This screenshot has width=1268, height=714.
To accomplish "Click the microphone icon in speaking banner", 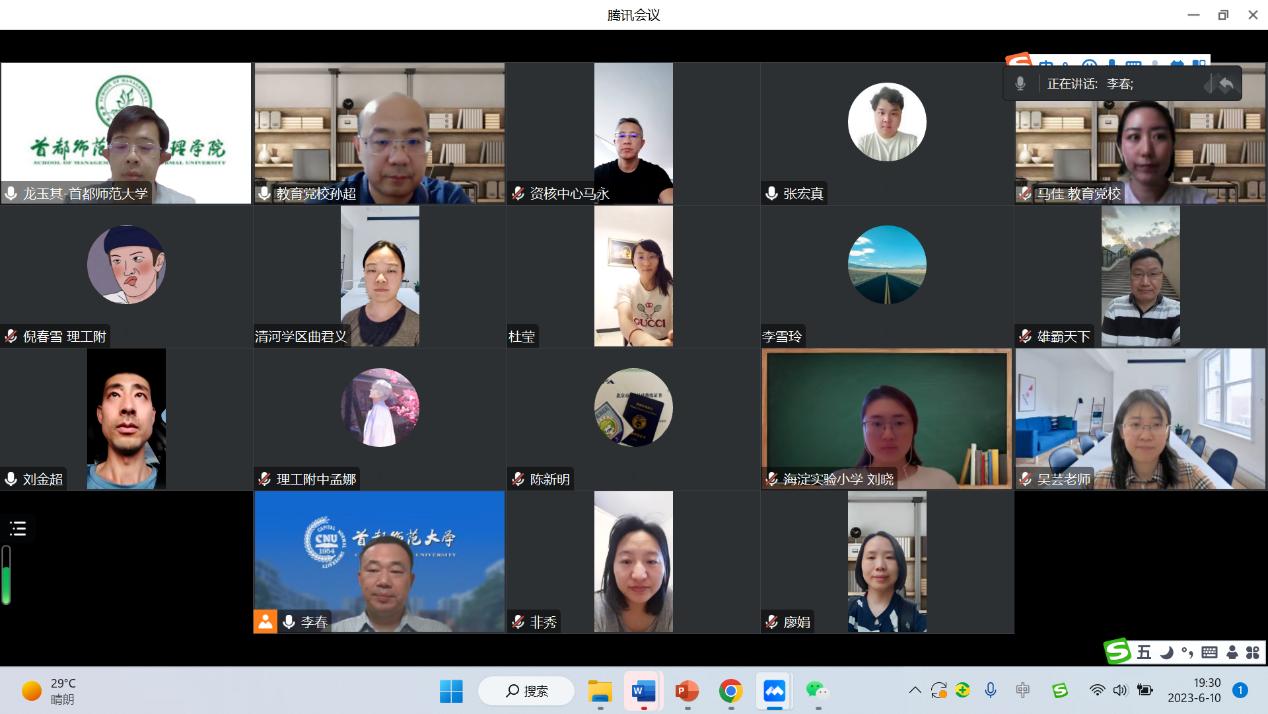I will [x=1020, y=84].
